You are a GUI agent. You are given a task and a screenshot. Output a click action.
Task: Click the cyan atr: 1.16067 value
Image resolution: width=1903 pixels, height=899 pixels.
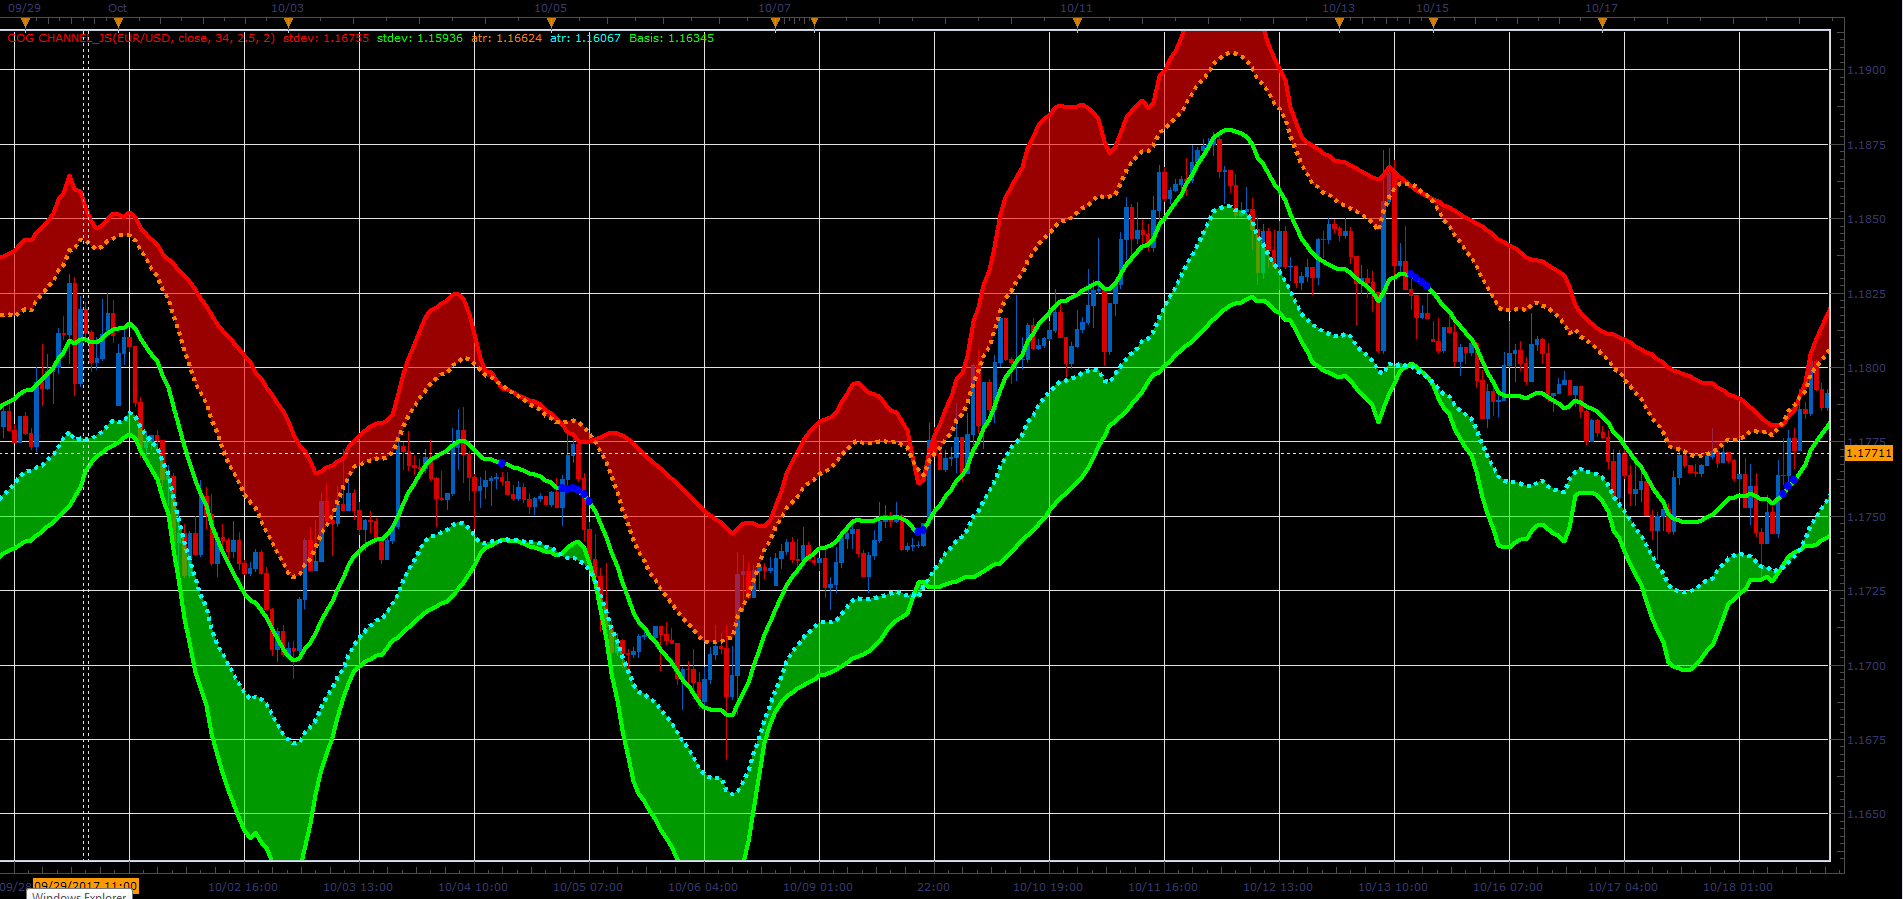[x=585, y=38]
